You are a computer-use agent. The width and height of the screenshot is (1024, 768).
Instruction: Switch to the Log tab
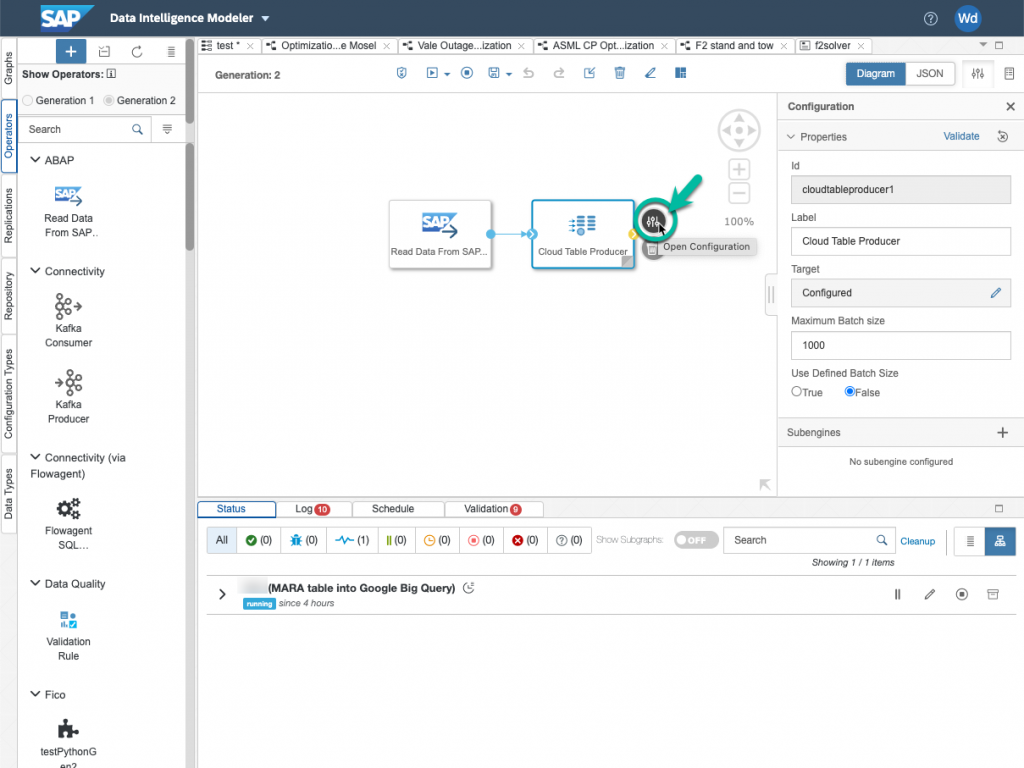coord(311,509)
